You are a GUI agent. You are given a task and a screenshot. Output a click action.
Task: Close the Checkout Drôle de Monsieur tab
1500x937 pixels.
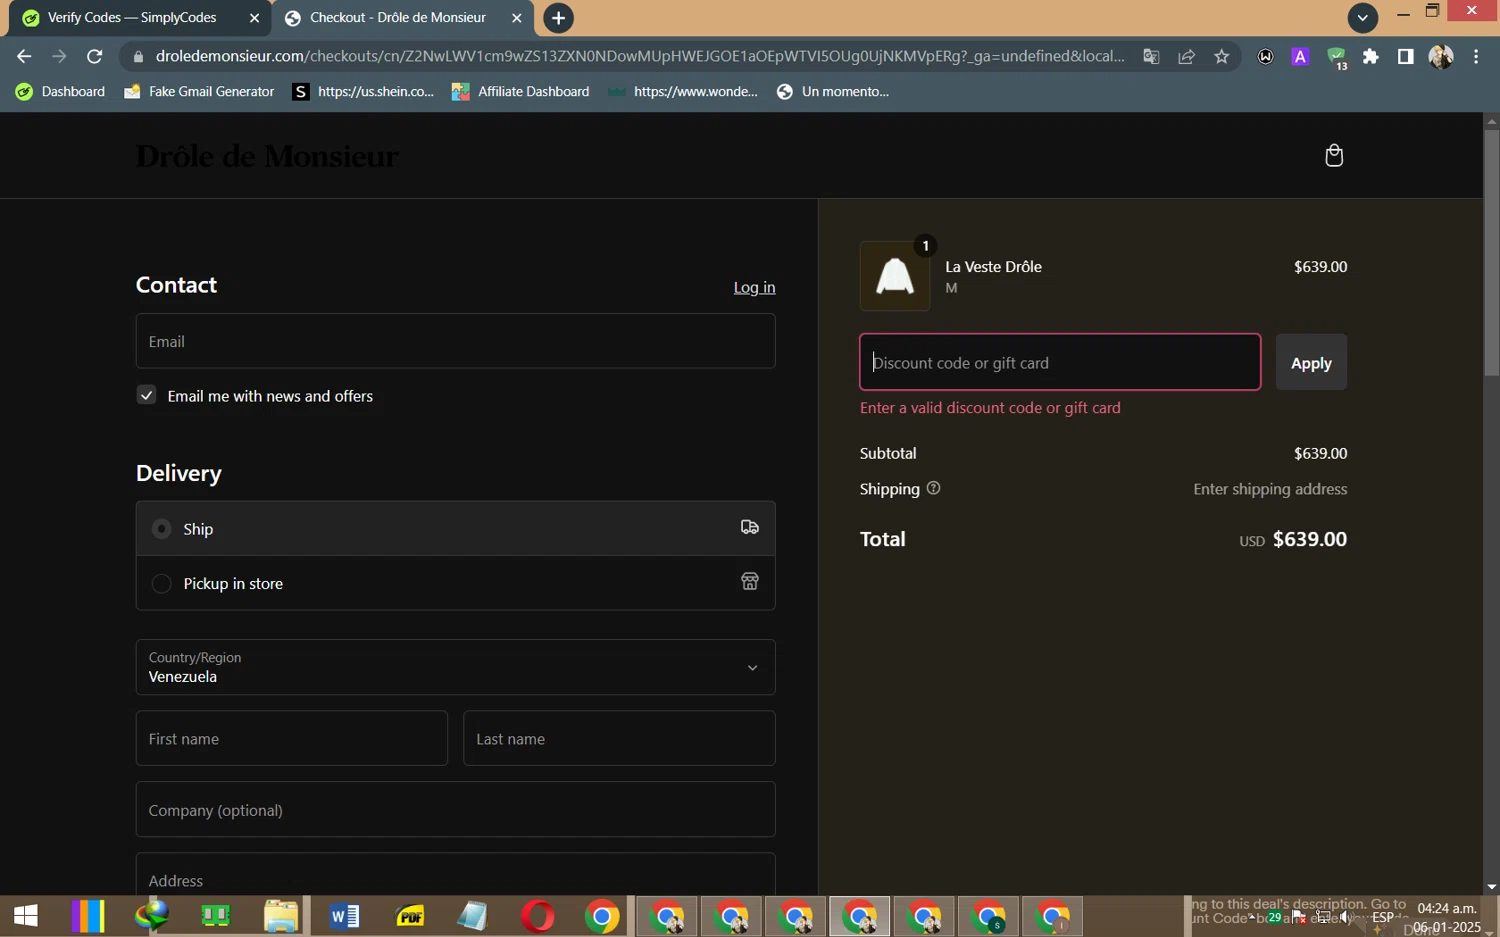click(x=516, y=18)
